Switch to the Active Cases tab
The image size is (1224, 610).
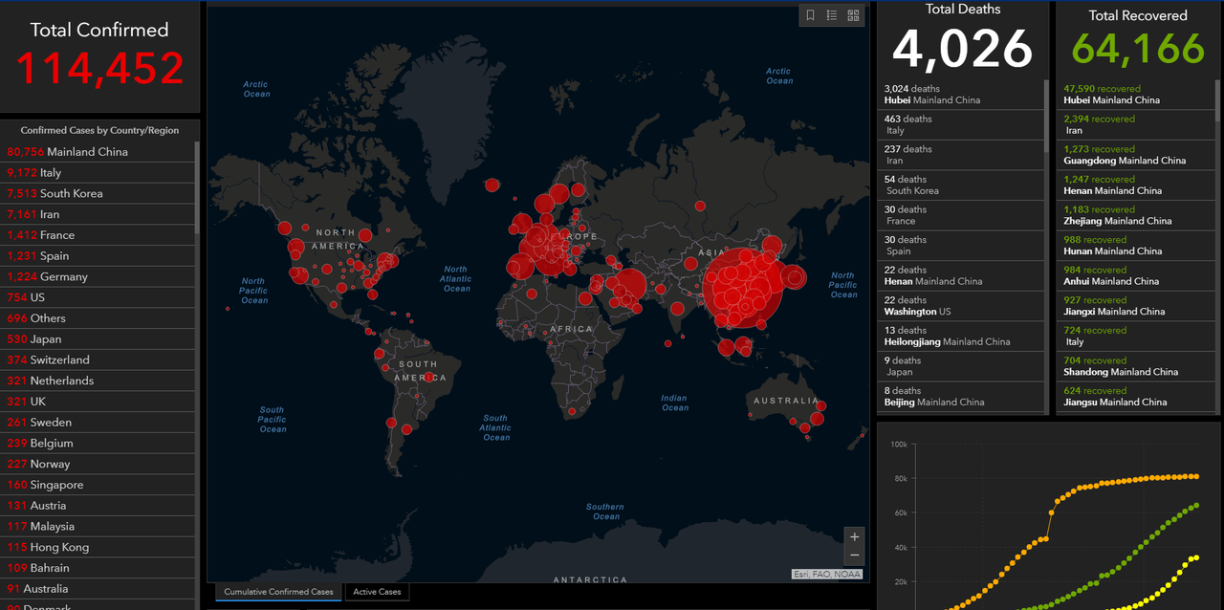[x=377, y=592]
